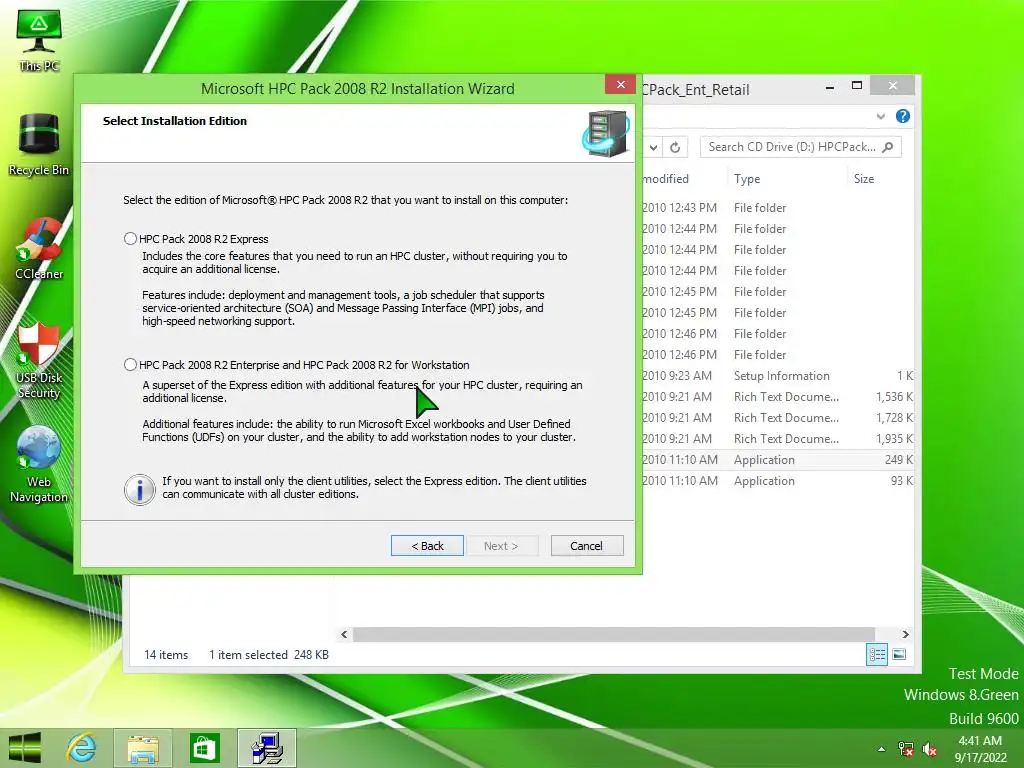Click the search magnifier icon in Explorer

(x=888, y=147)
